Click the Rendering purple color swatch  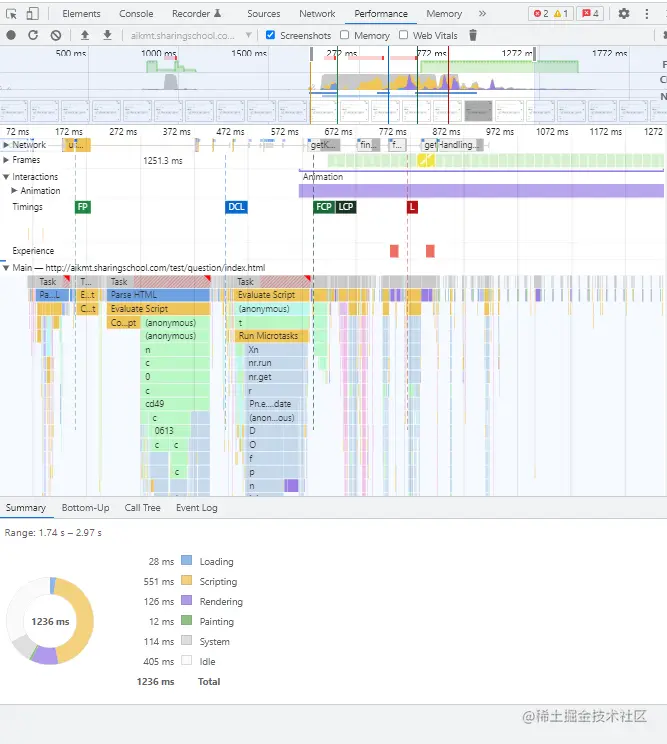187,600
